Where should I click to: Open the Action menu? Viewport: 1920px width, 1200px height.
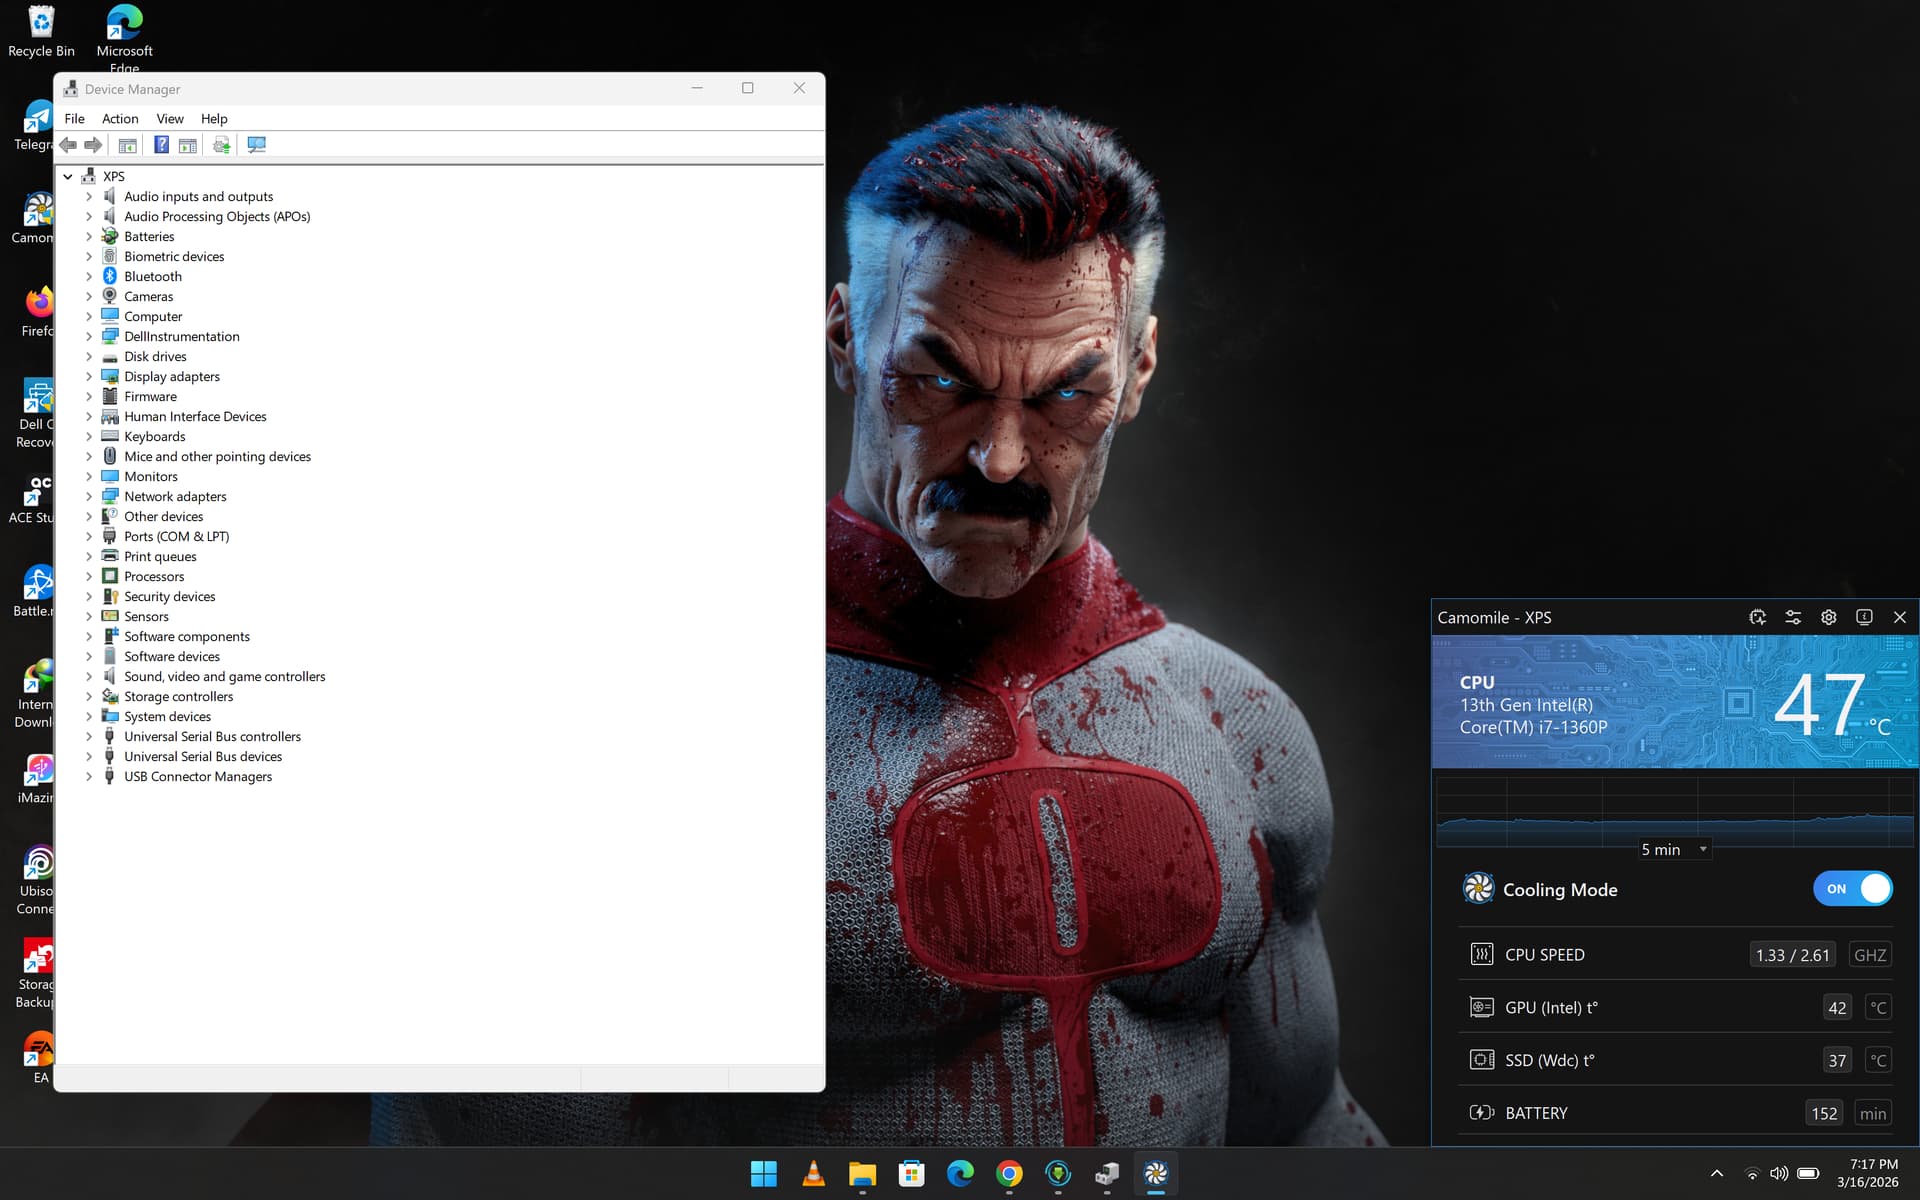point(120,119)
